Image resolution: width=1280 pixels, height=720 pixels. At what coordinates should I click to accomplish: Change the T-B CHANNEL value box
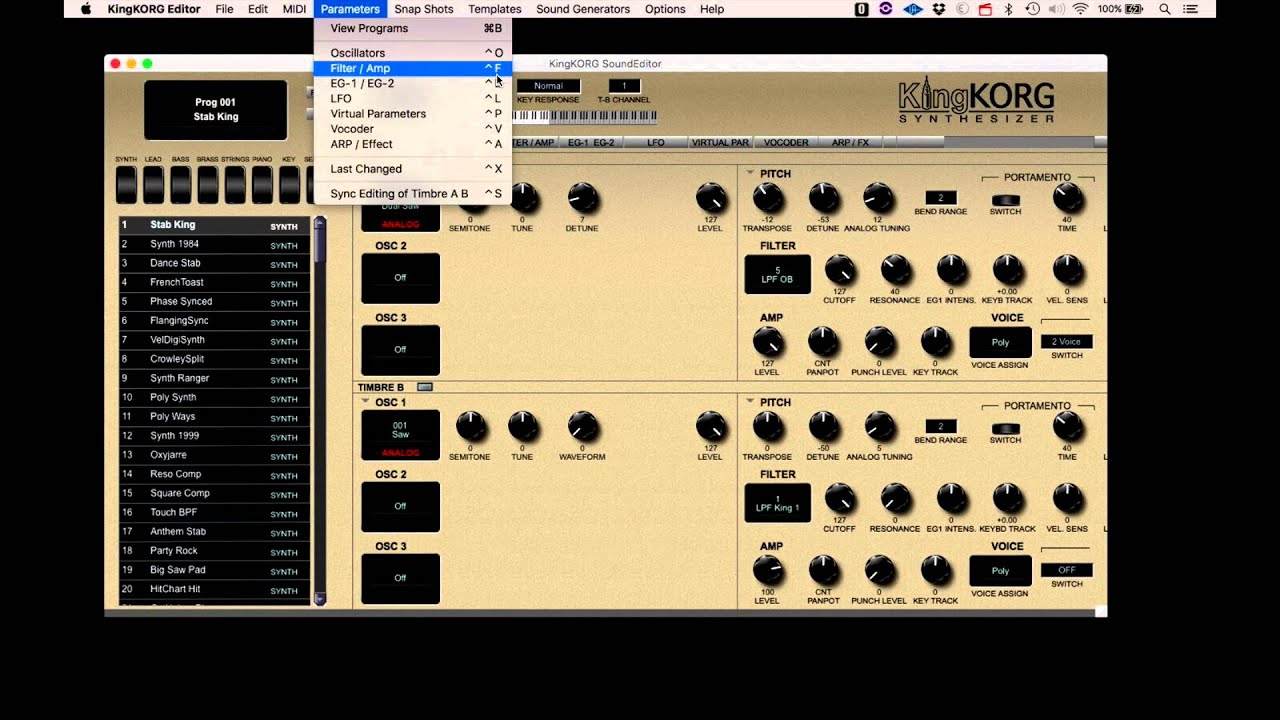(x=624, y=86)
